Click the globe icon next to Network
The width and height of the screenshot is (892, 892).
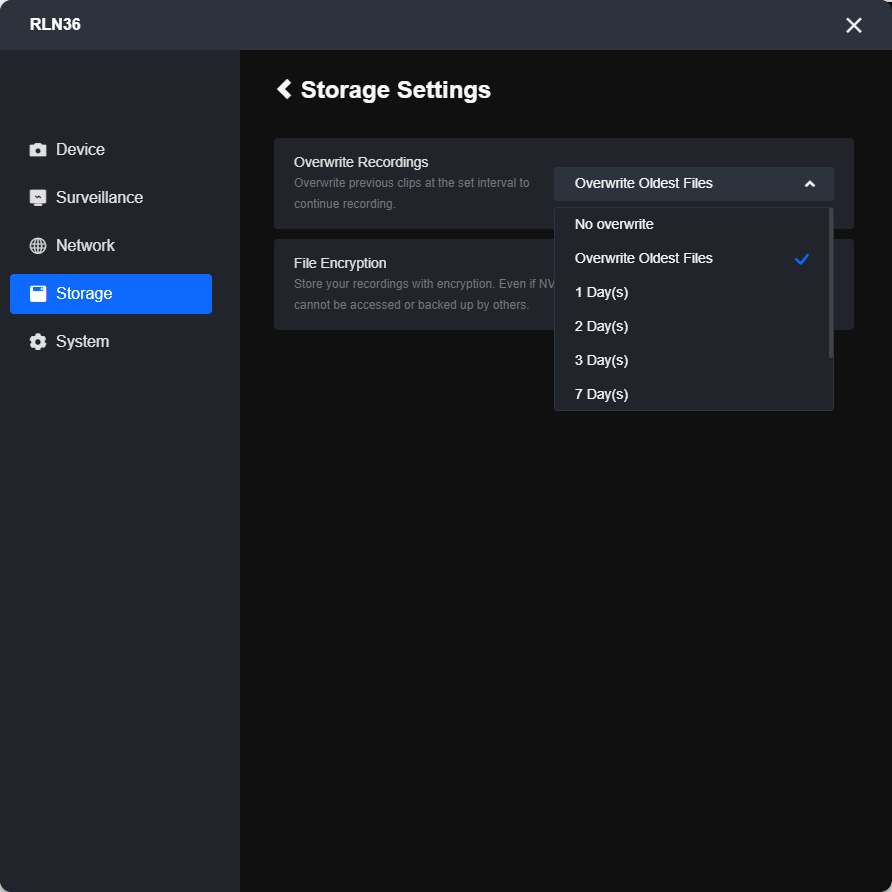pos(38,246)
